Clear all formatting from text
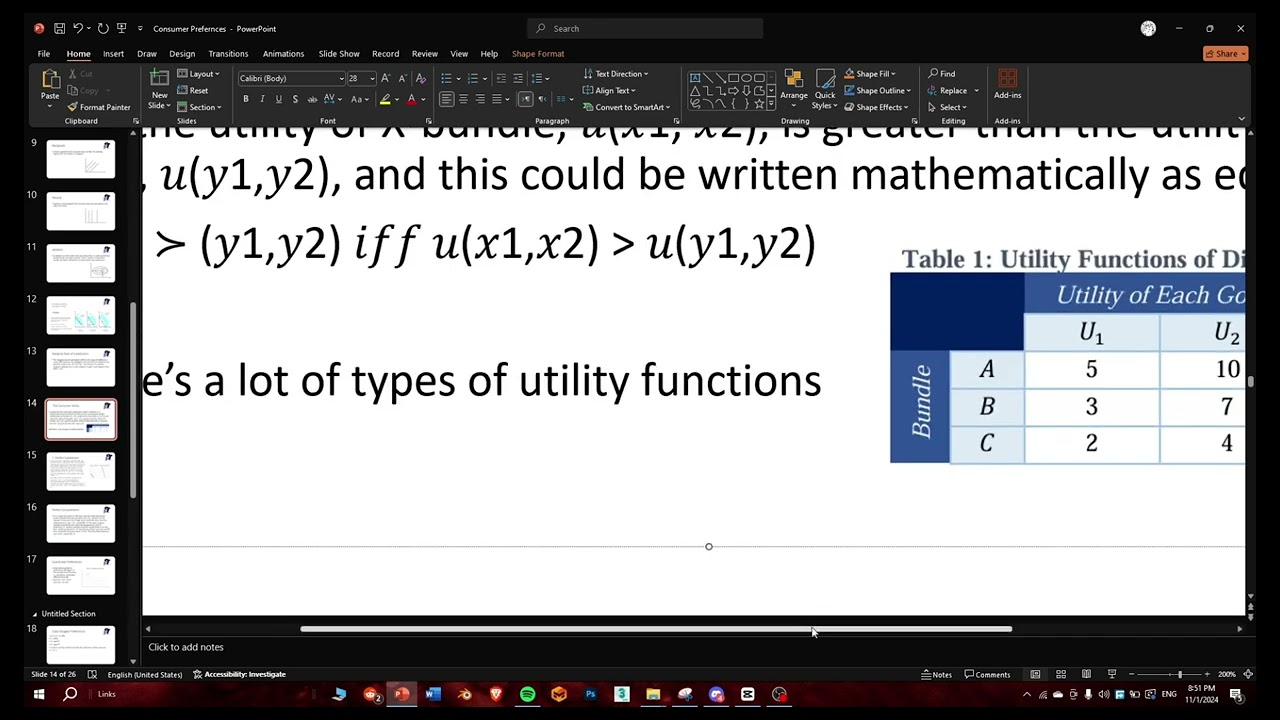Screen dimensions: 1280x720 (420, 78)
